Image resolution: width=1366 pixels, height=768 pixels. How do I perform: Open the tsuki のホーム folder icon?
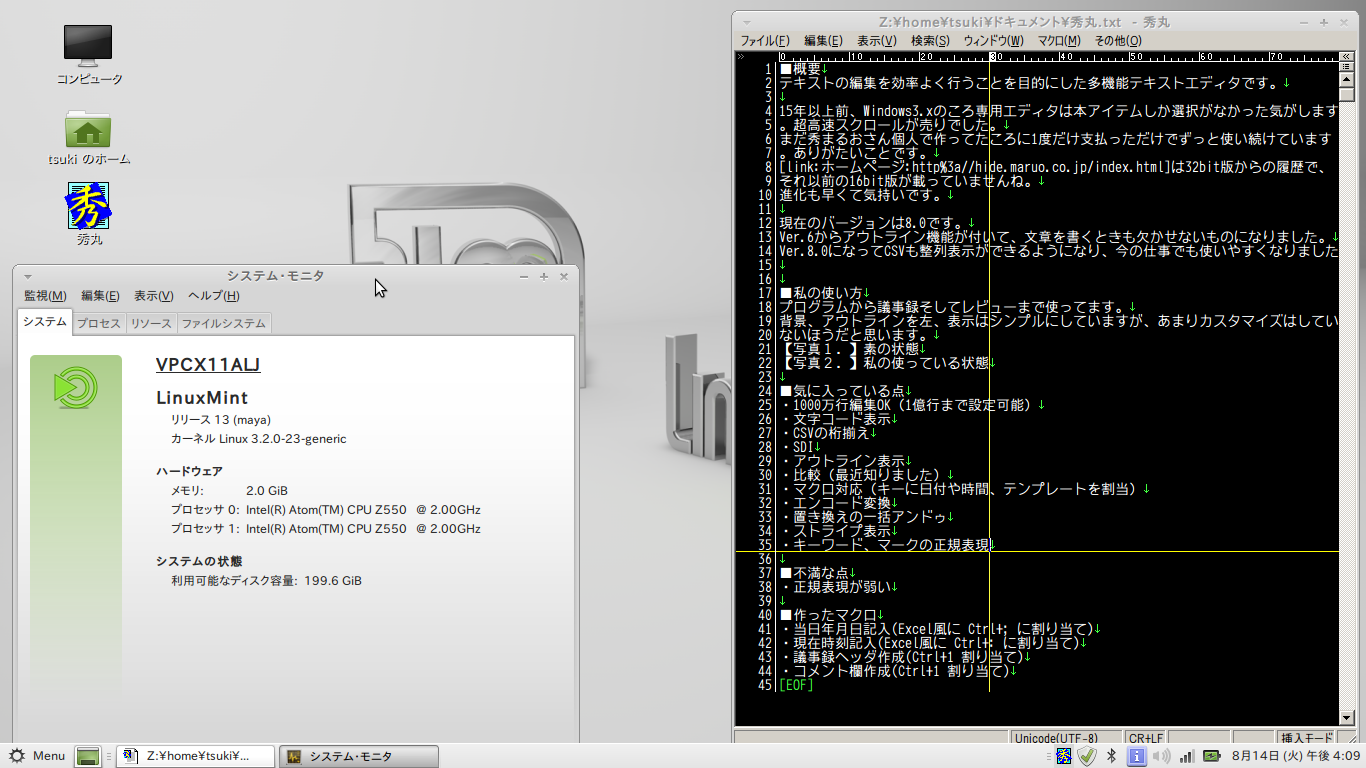coord(88,129)
